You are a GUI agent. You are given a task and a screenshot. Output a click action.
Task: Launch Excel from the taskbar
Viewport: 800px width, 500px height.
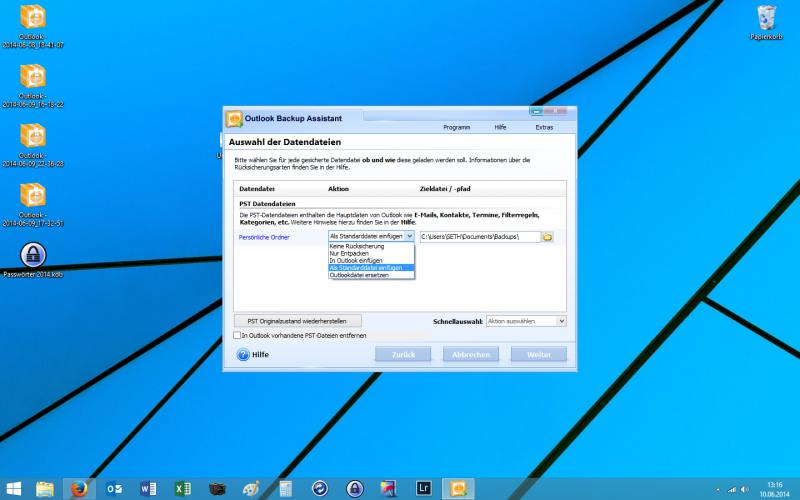pos(183,489)
